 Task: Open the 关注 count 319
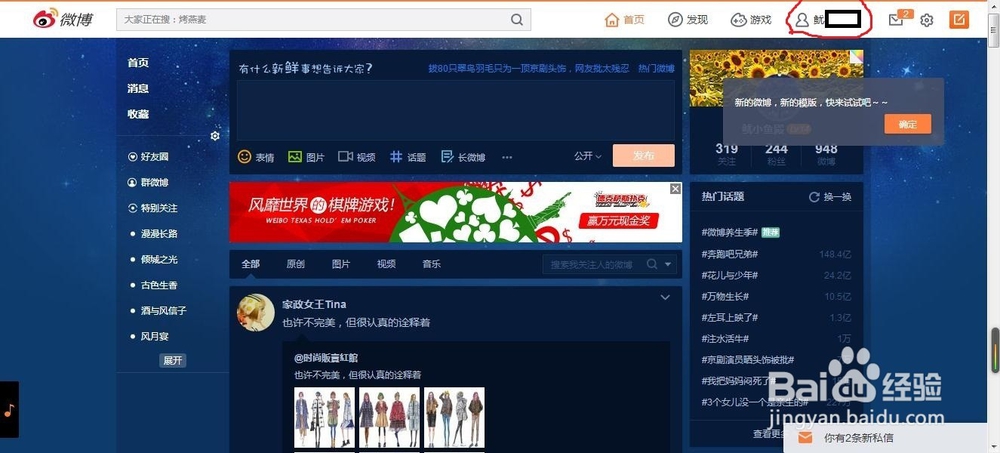[726, 154]
